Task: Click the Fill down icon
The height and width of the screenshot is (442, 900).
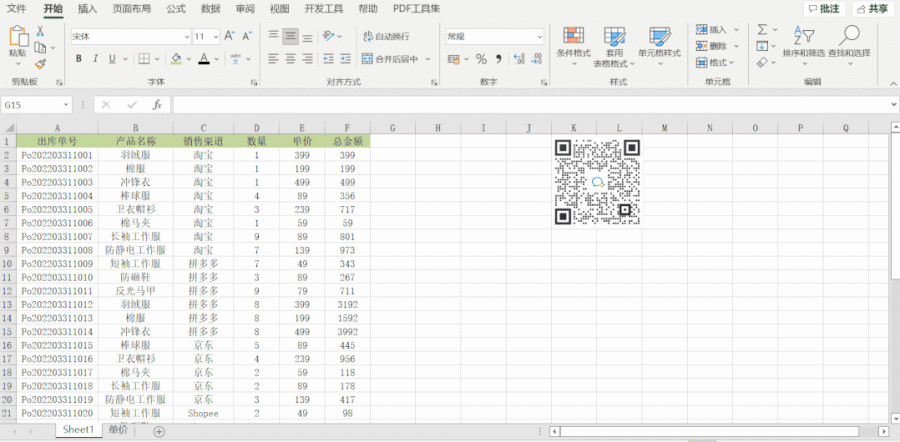Action: point(762,46)
